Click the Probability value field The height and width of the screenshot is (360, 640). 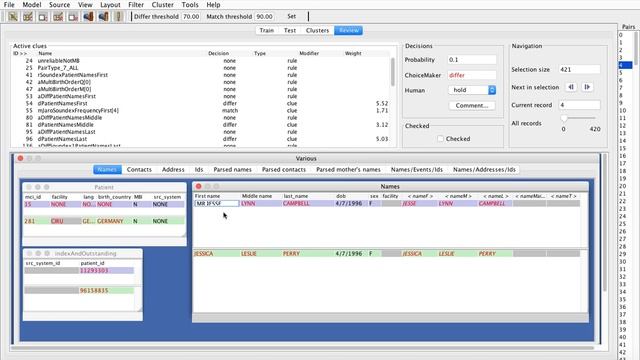pyautogui.click(x=472, y=60)
